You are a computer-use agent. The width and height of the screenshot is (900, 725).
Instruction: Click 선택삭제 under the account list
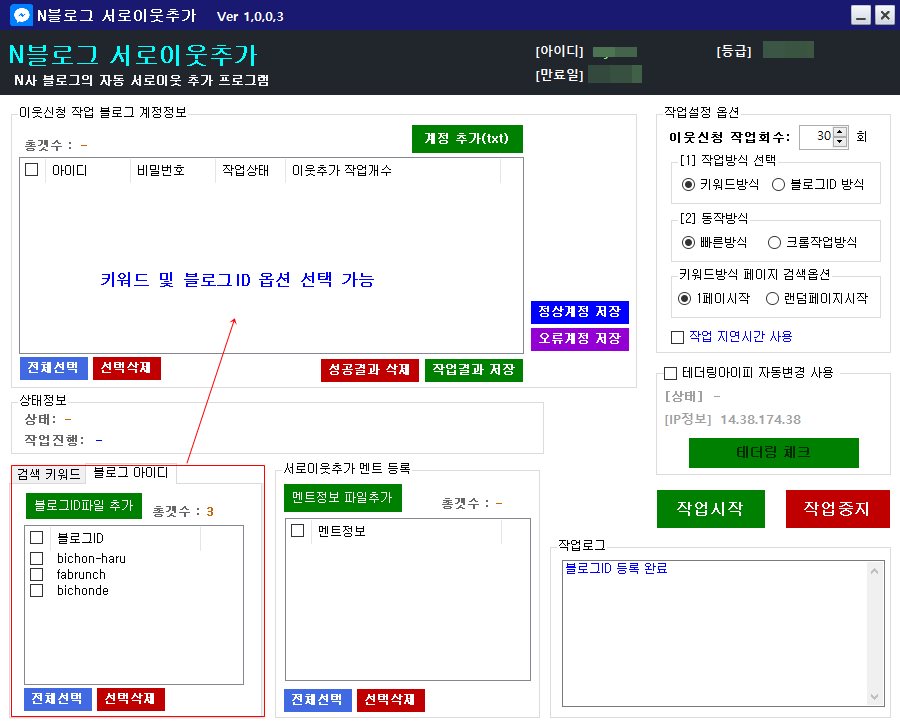(x=126, y=368)
